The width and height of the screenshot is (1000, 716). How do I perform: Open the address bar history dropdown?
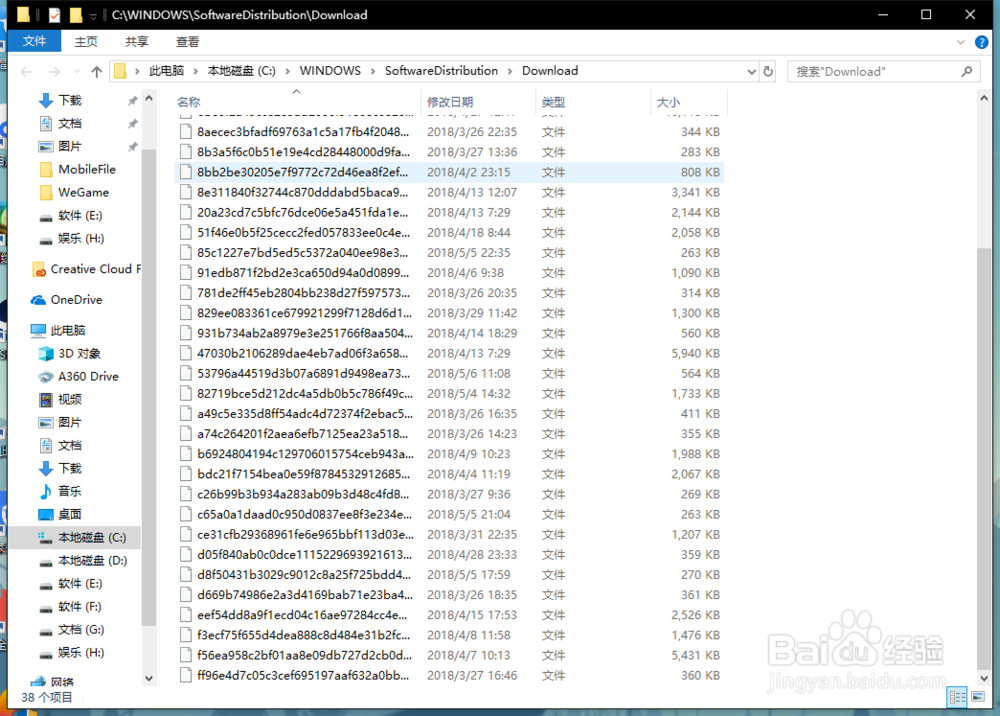[752, 71]
